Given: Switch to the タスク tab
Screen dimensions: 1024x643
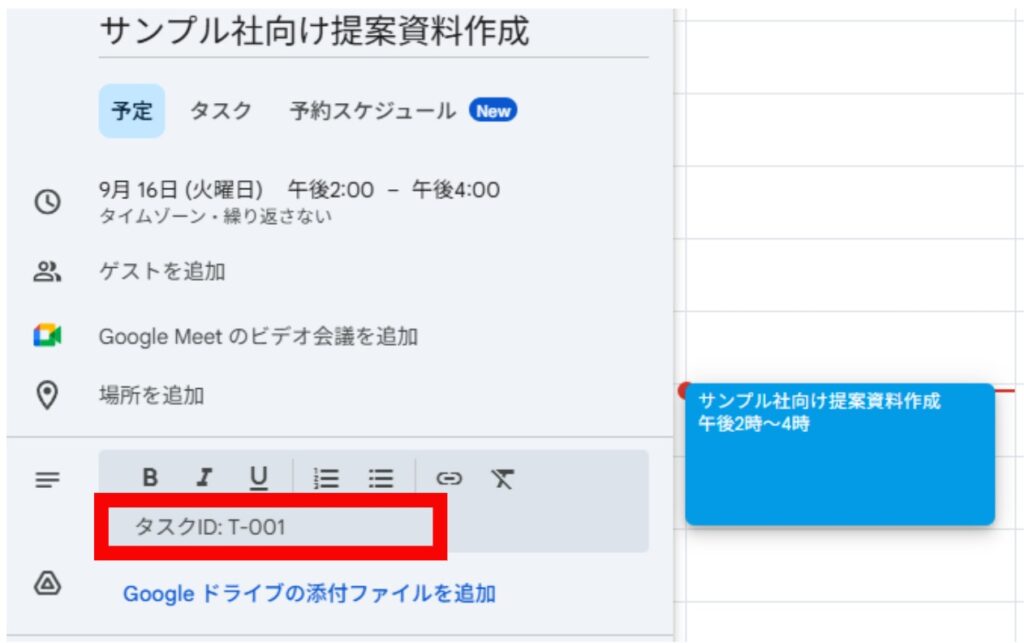Looking at the screenshot, I should click(221, 111).
